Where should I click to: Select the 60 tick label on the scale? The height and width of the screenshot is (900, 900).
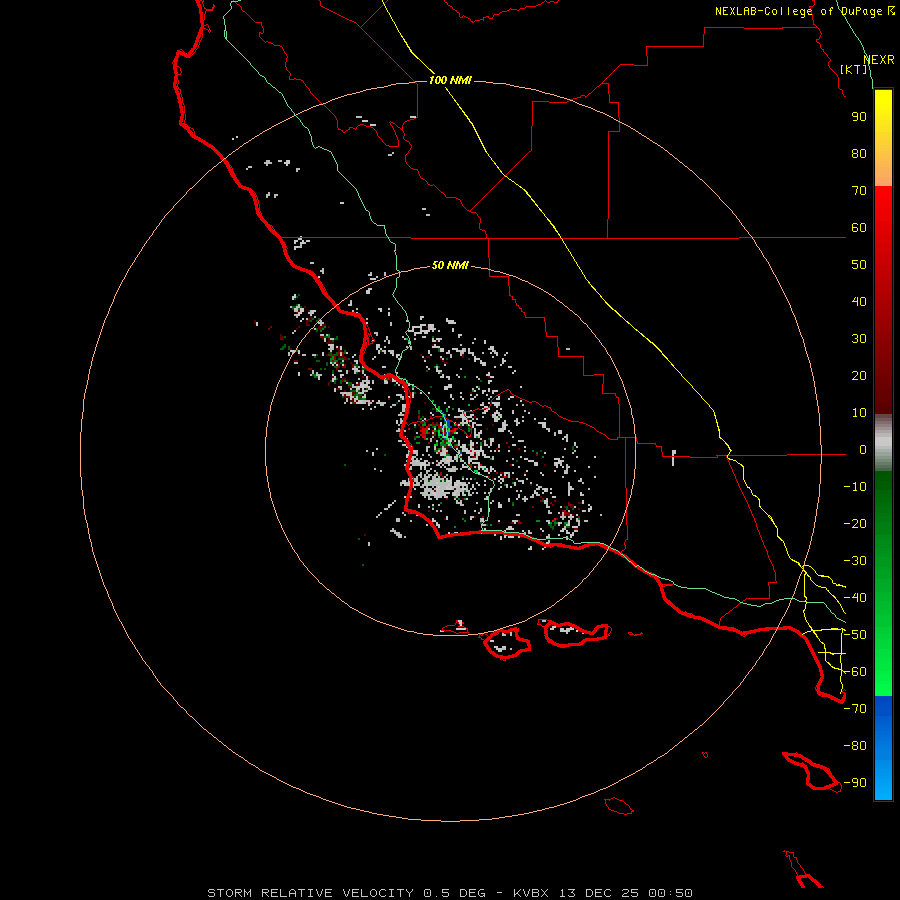[x=859, y=228]
